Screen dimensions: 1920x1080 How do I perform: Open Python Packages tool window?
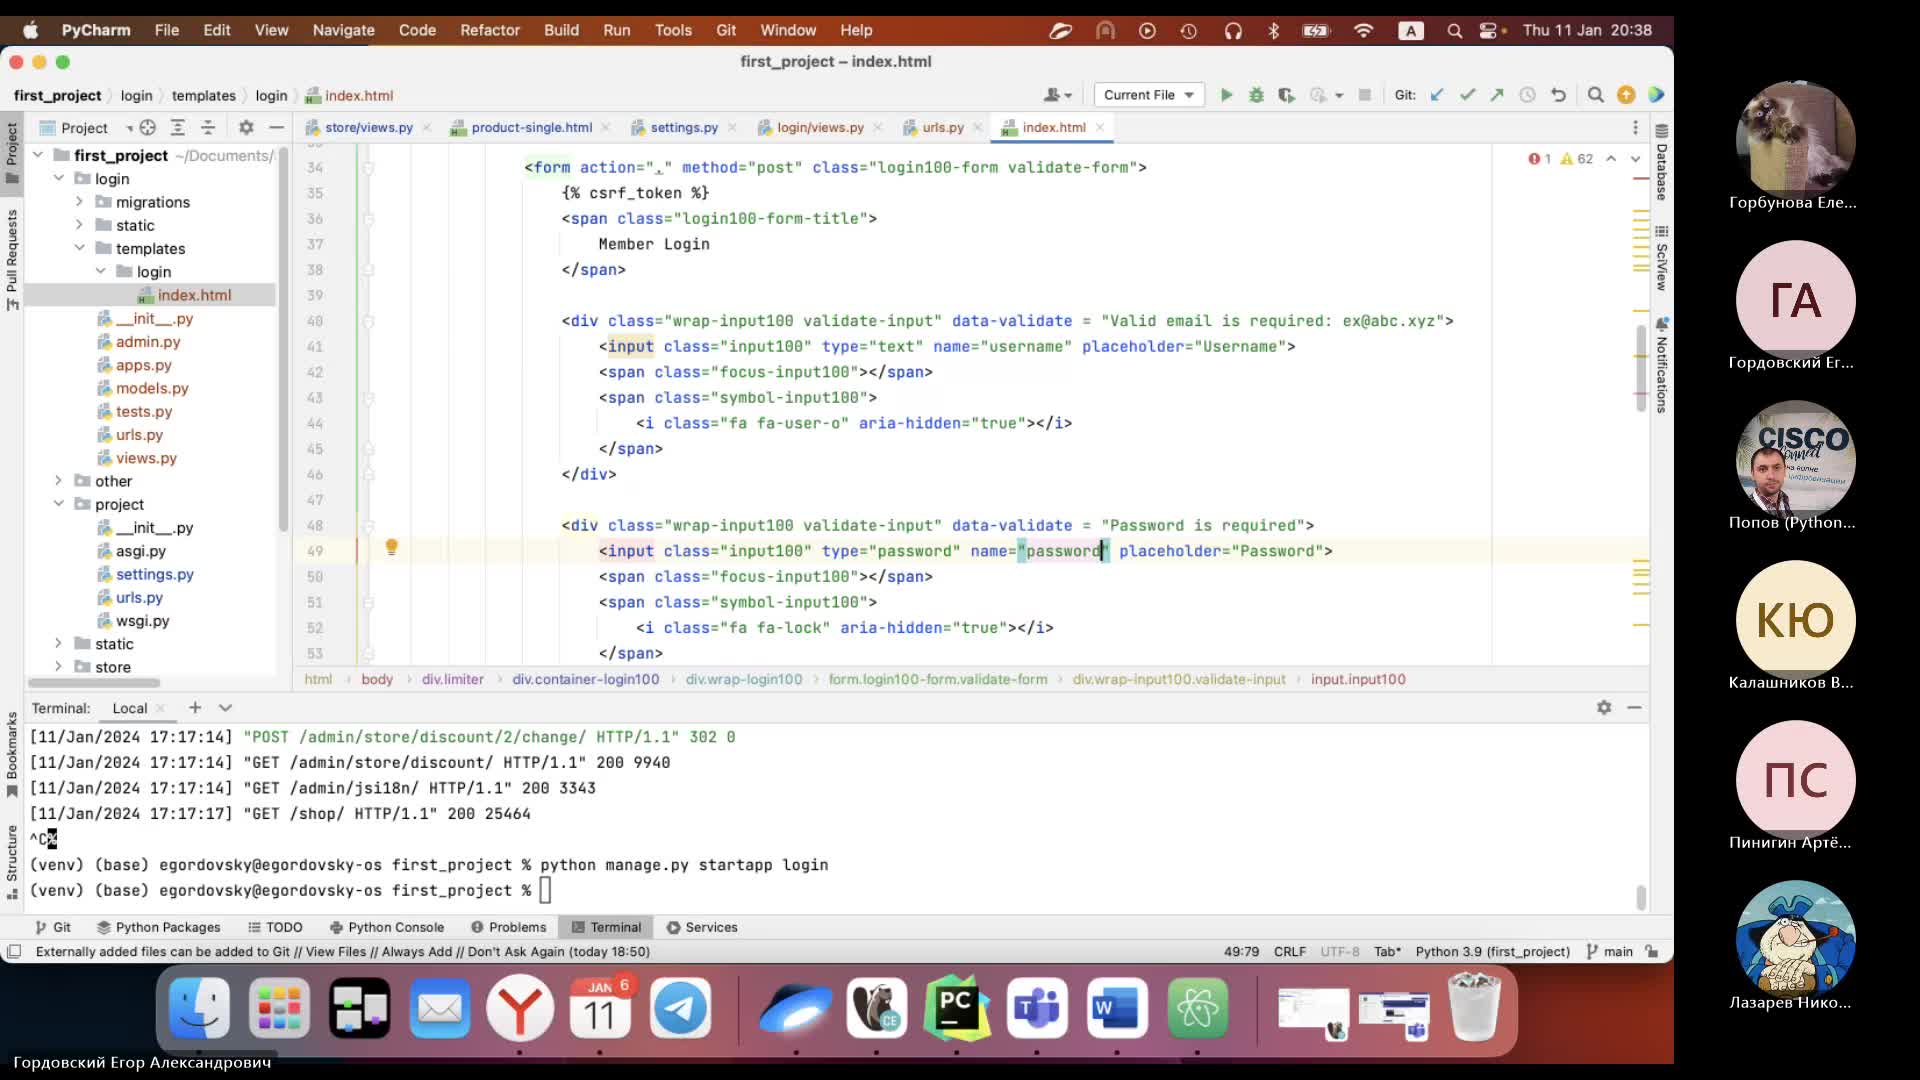(x=158, y=927)
